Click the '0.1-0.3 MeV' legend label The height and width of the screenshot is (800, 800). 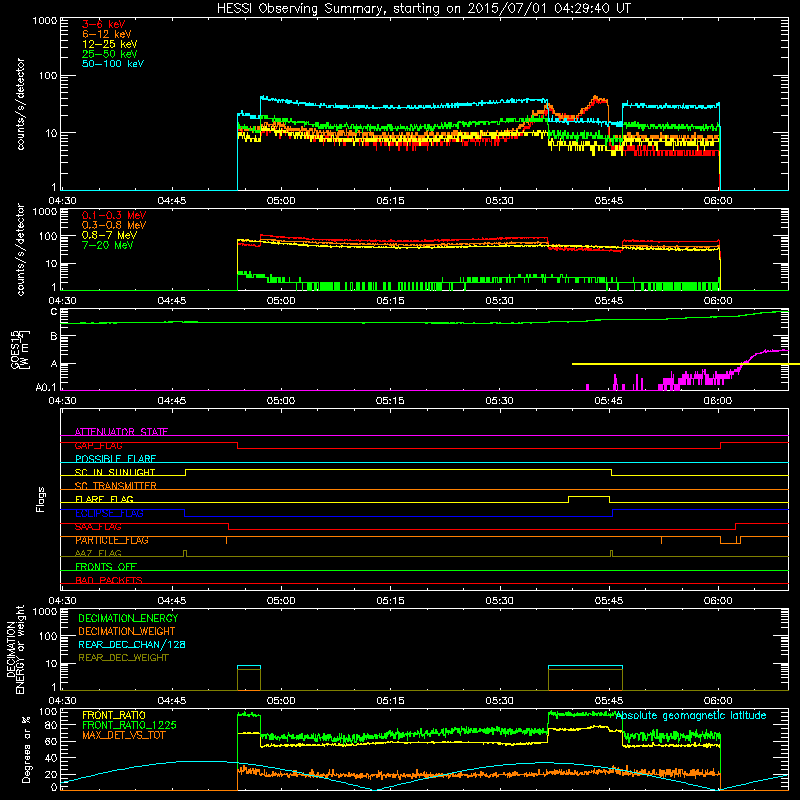pyautogui.click(x=114, y=215)
